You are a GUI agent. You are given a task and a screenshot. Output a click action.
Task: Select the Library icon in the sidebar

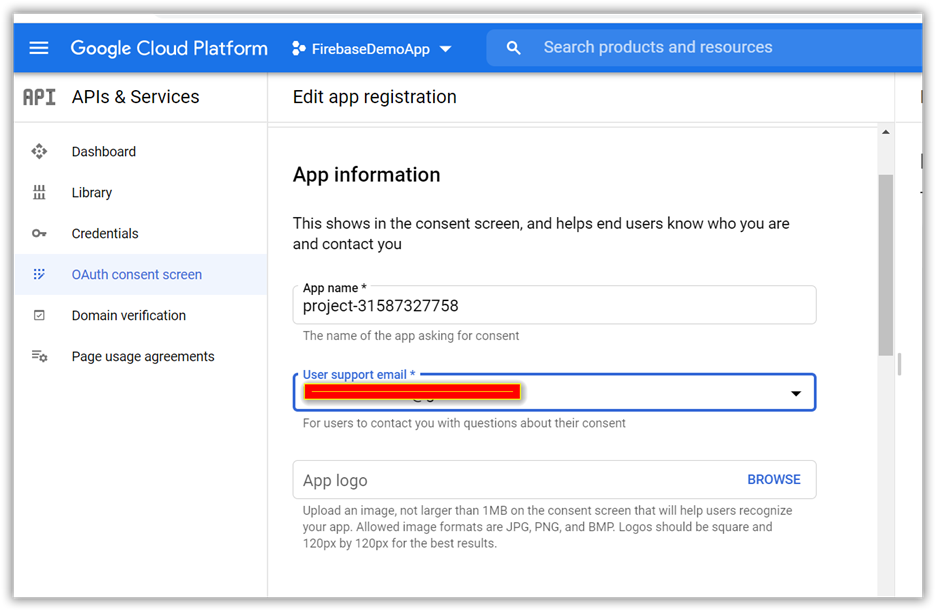39,192
